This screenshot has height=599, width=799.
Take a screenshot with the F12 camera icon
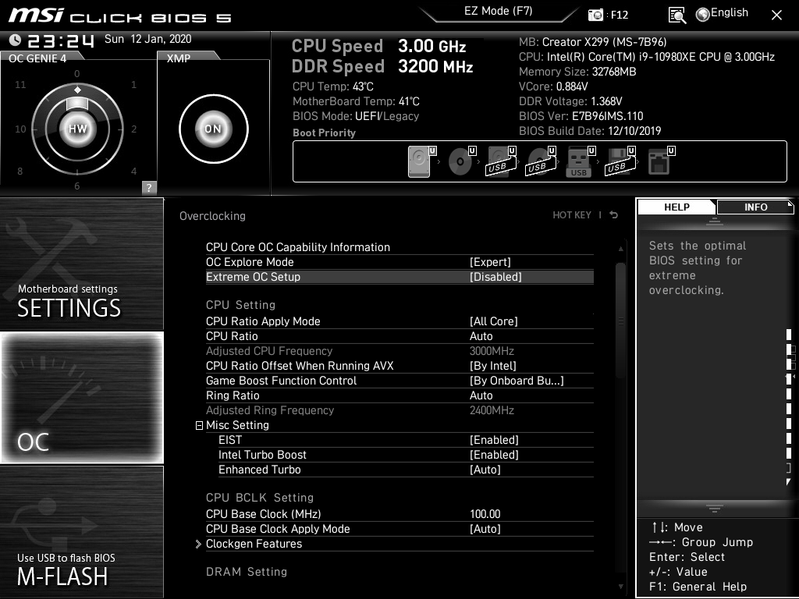pos(595,15)
